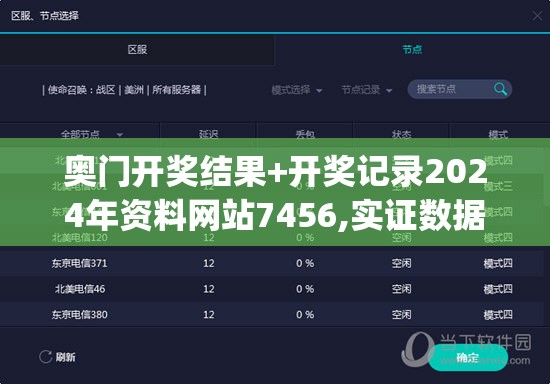Select 使命召唤：战区 in the path bar
Image resolution: width=550 pixels, height=384 pixels.
click(81, 90)
